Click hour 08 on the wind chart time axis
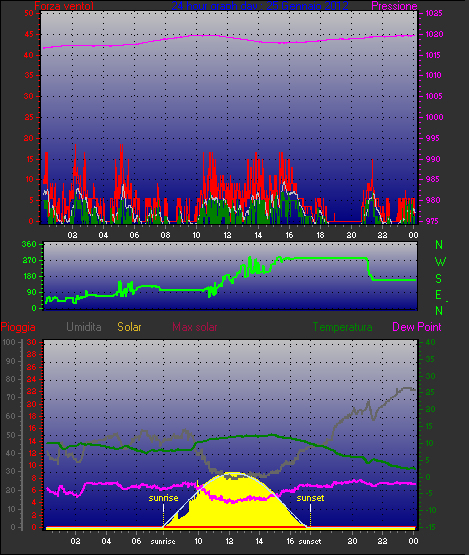The height and width of the screenshot is (555, 469). coord(165,235)
